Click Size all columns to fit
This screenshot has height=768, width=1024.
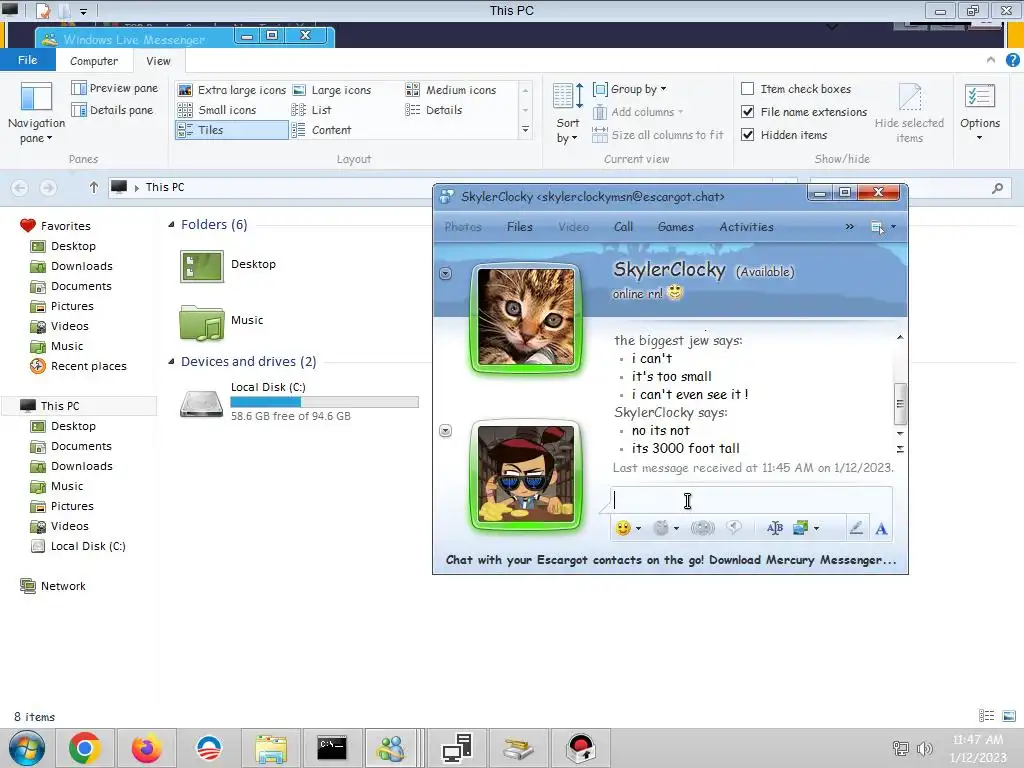(658, 135)
